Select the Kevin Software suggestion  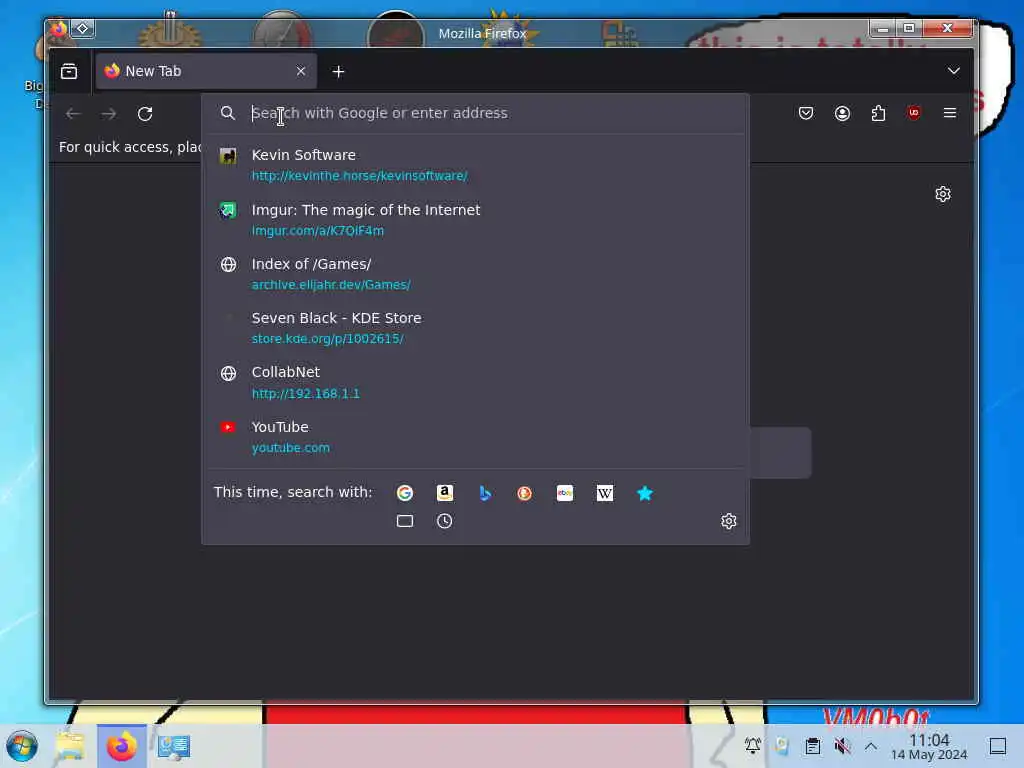pos(475,165)
